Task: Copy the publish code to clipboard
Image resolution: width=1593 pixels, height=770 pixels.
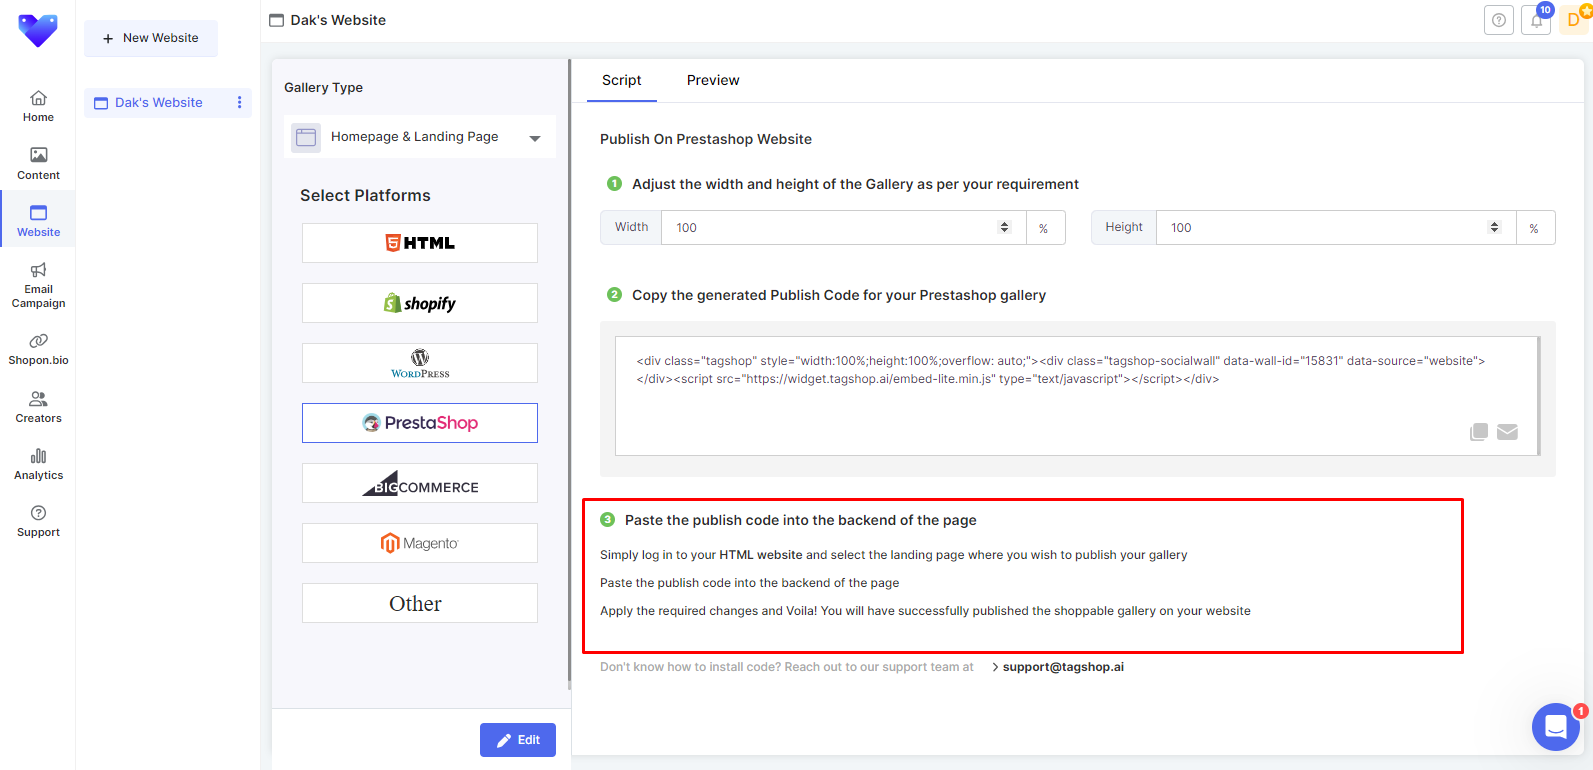Action: tap(1479, 432)
